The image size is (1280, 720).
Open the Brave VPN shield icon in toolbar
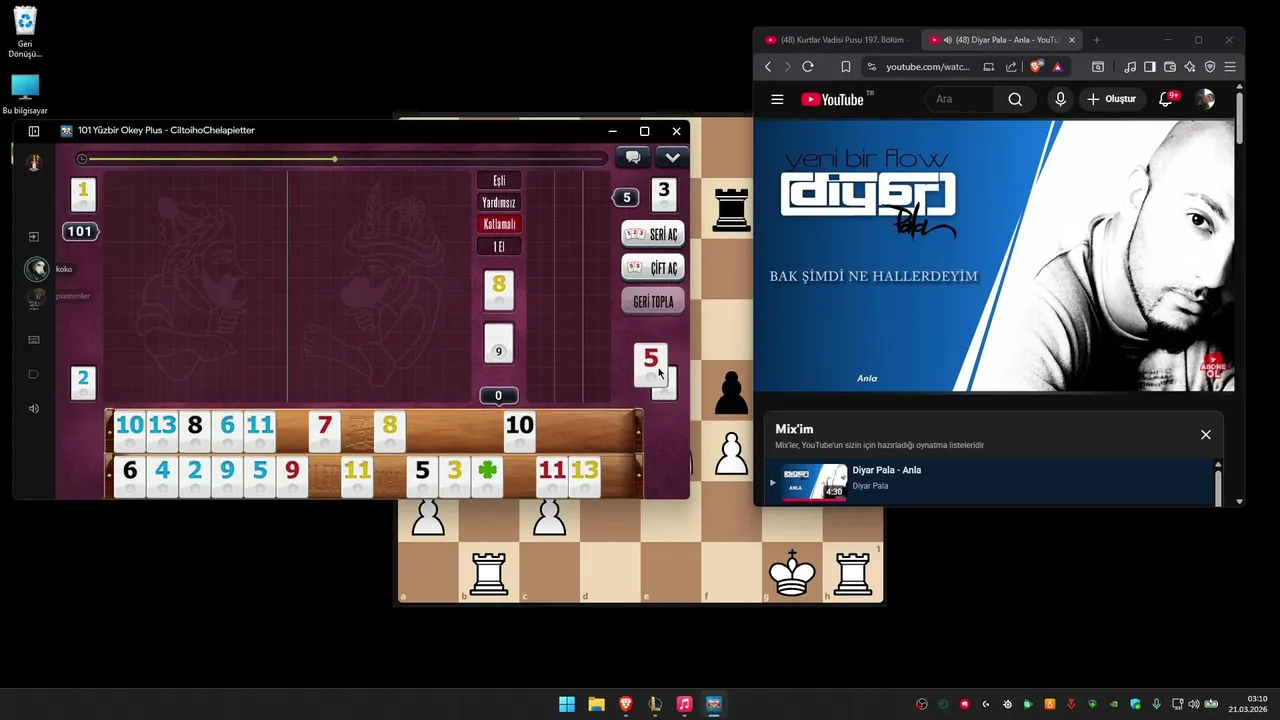1210,67
